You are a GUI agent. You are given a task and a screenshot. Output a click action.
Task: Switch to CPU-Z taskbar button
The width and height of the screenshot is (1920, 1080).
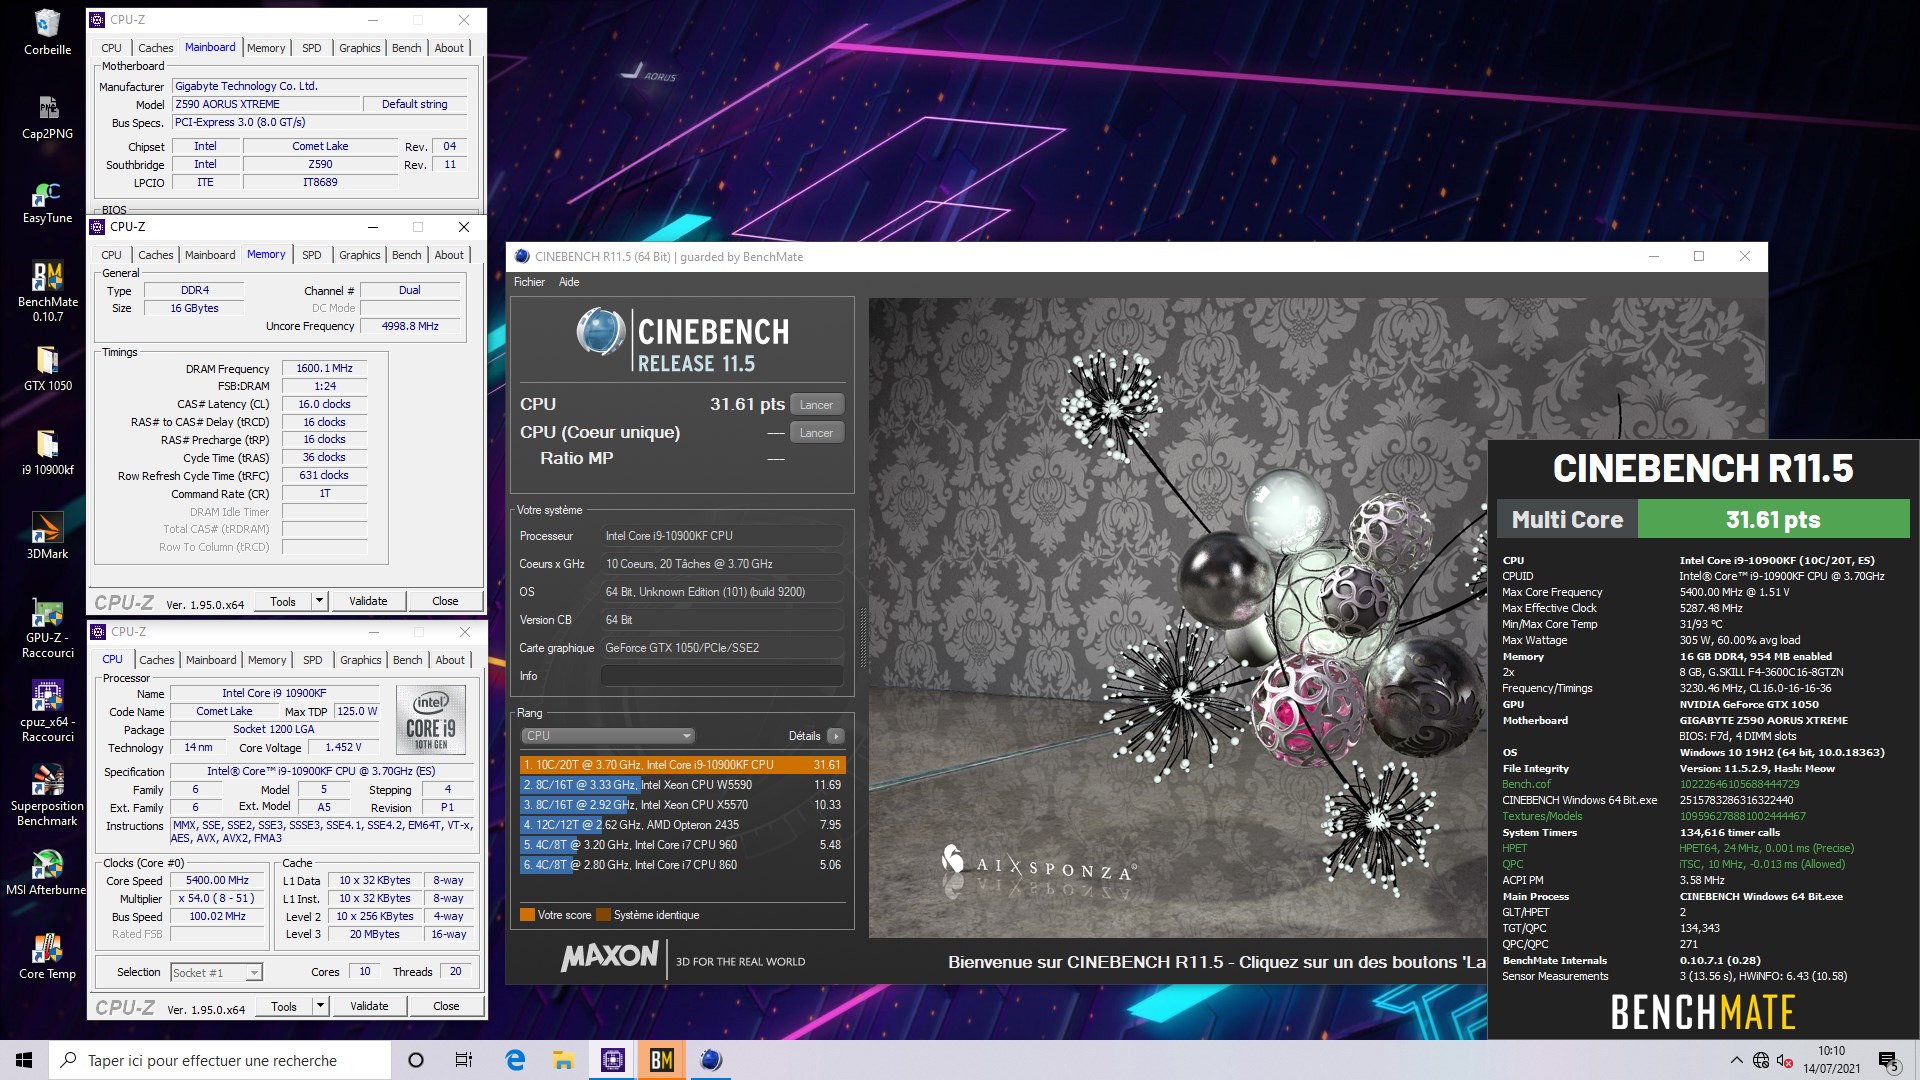[x=612, y=1060]
